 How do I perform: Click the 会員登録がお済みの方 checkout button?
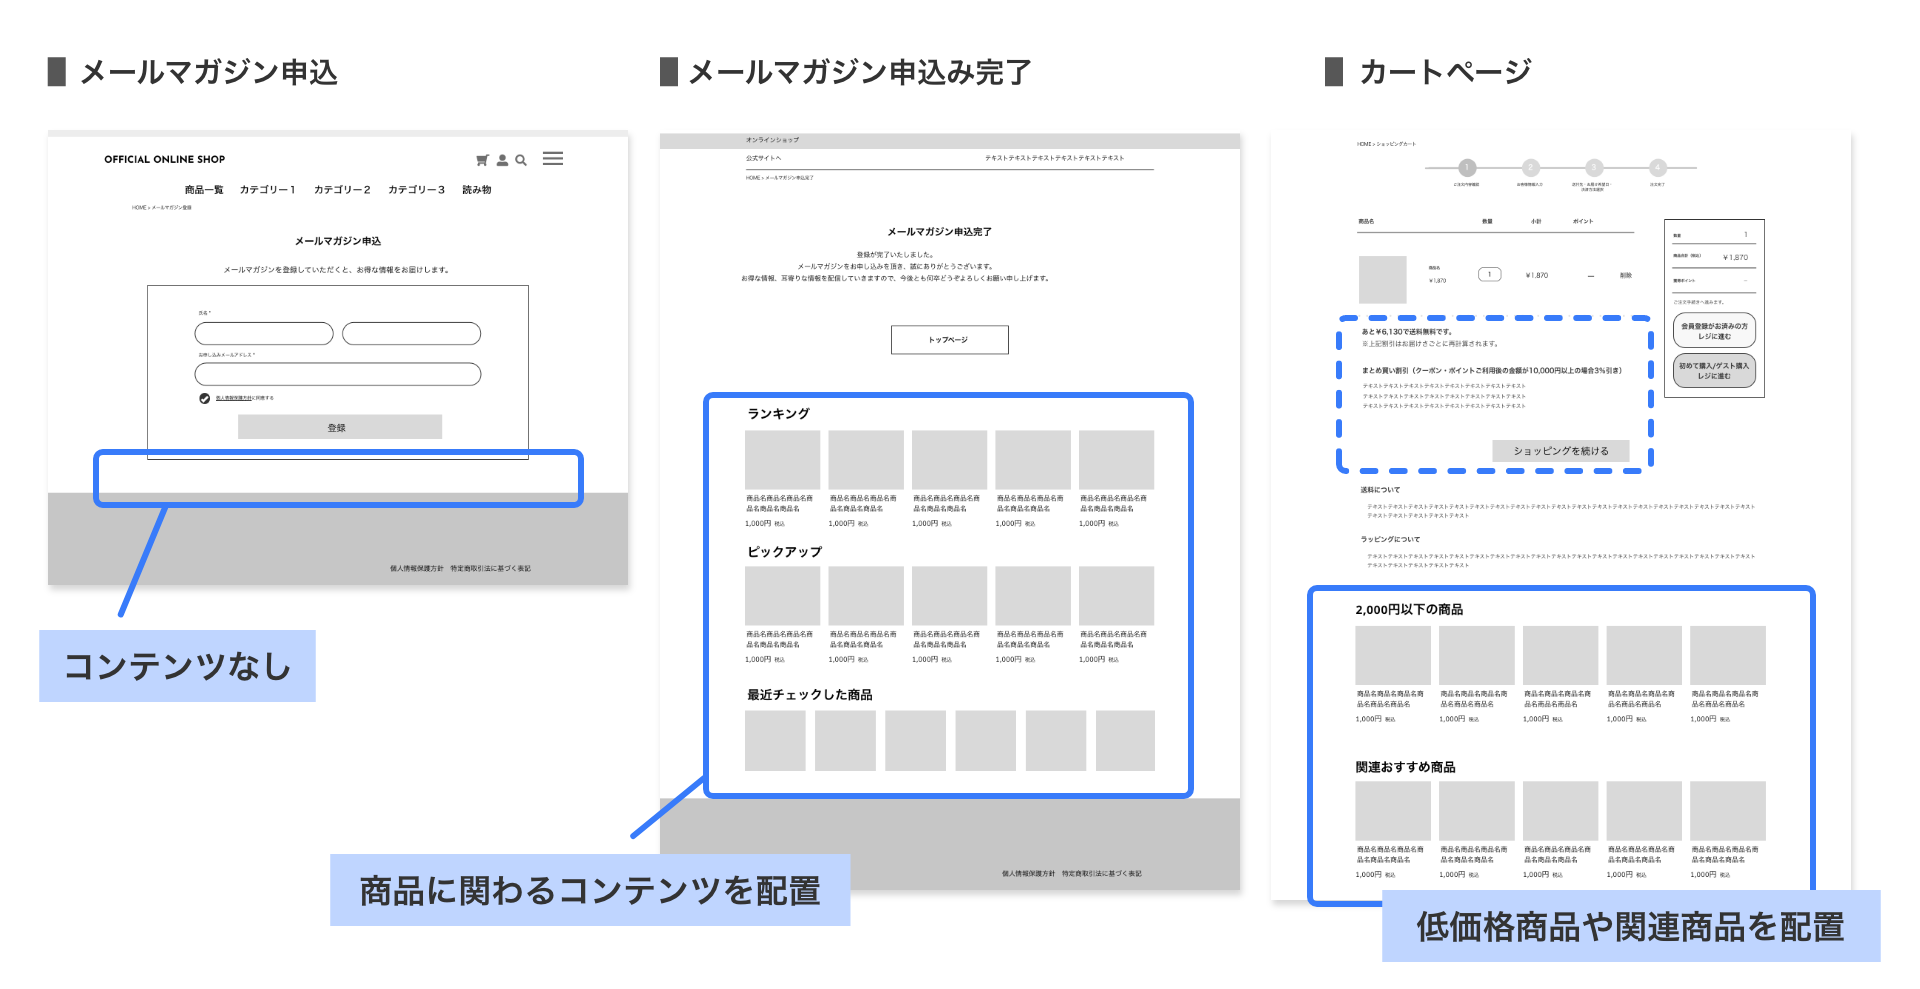pyautogui.click(x=1714, y=331)
